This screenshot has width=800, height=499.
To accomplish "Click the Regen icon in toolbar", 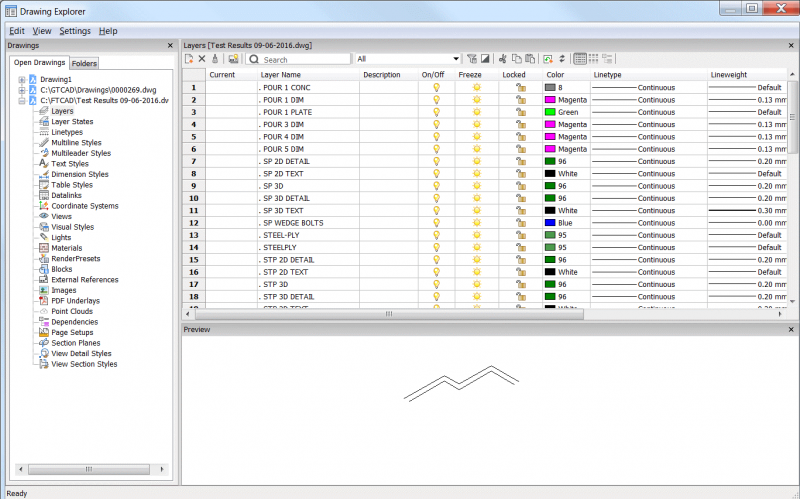I will [548, 59].
